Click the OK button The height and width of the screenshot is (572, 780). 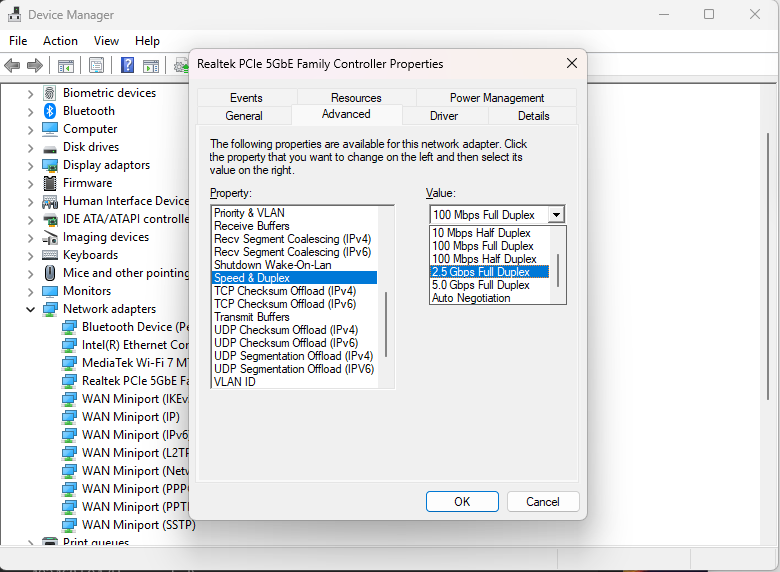[462, 501]
